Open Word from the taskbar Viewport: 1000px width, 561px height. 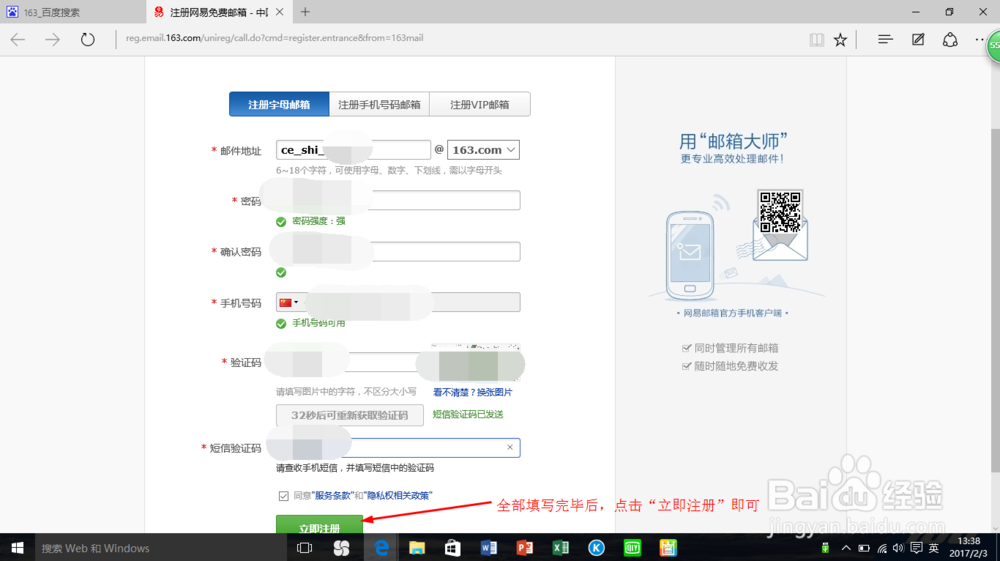[489, 548]
